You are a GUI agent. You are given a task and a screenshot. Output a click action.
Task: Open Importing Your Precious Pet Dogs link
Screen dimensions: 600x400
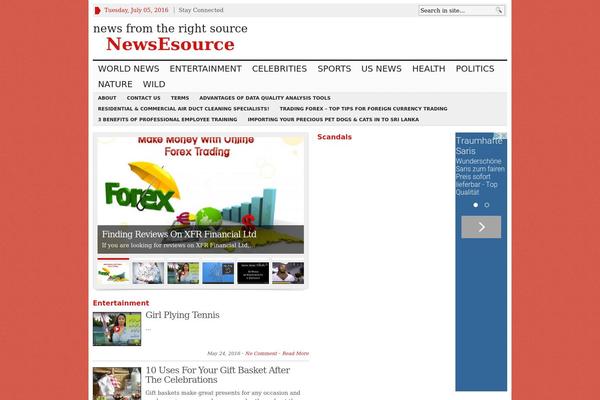point(333,119)
